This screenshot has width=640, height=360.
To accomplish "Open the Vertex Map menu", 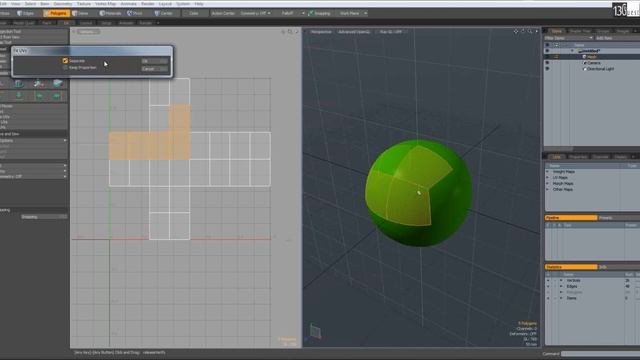I will (105, 4).
